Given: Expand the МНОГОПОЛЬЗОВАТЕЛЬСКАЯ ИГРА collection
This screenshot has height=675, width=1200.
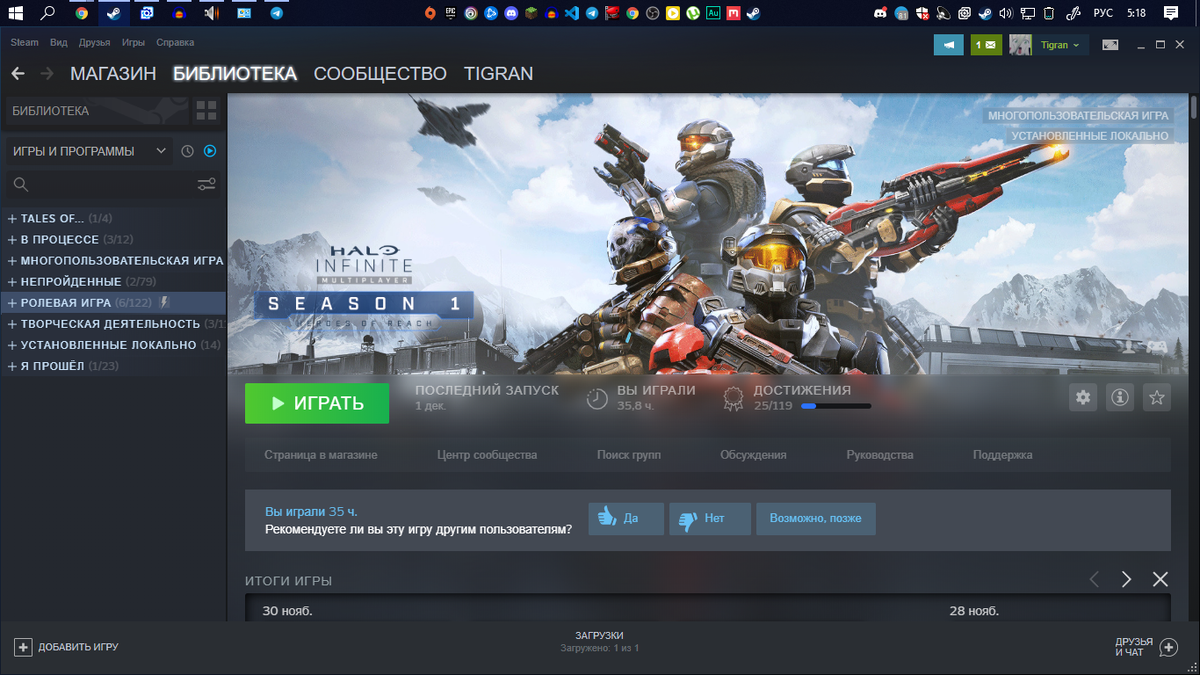Looking at the screenshot, I should coord(12,260).
